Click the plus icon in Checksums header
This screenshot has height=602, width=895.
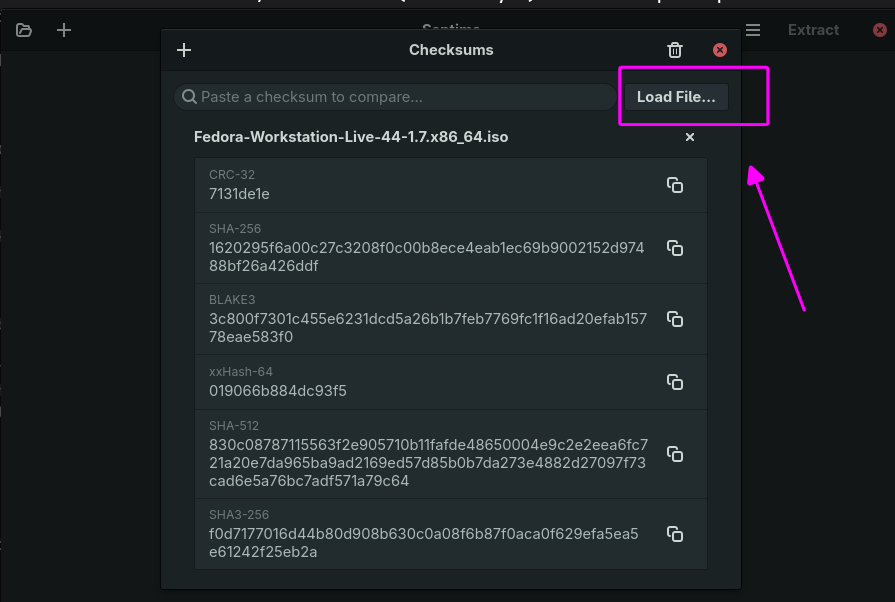pos(184,50)
